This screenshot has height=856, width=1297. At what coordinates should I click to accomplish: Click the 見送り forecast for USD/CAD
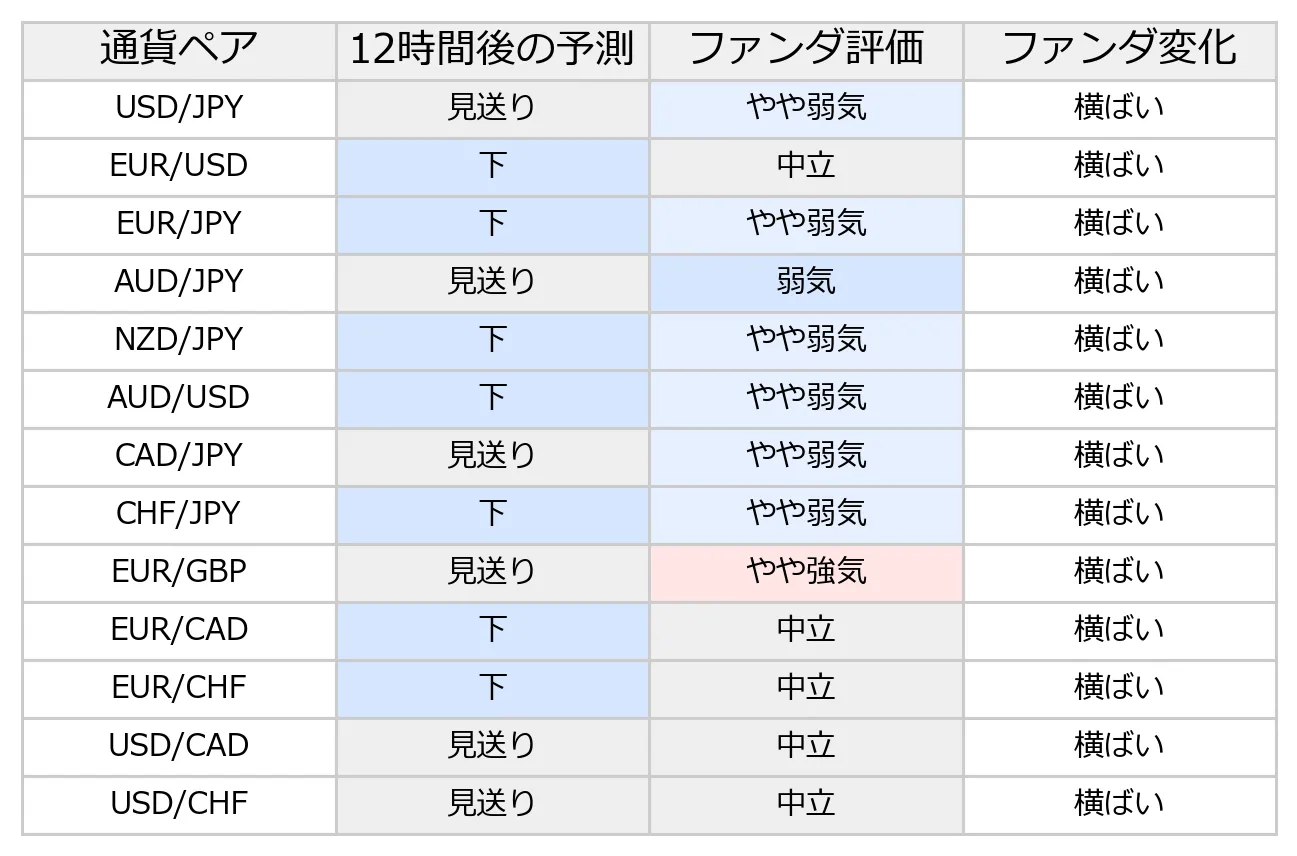pyautogui.click(x=492, y=746)
